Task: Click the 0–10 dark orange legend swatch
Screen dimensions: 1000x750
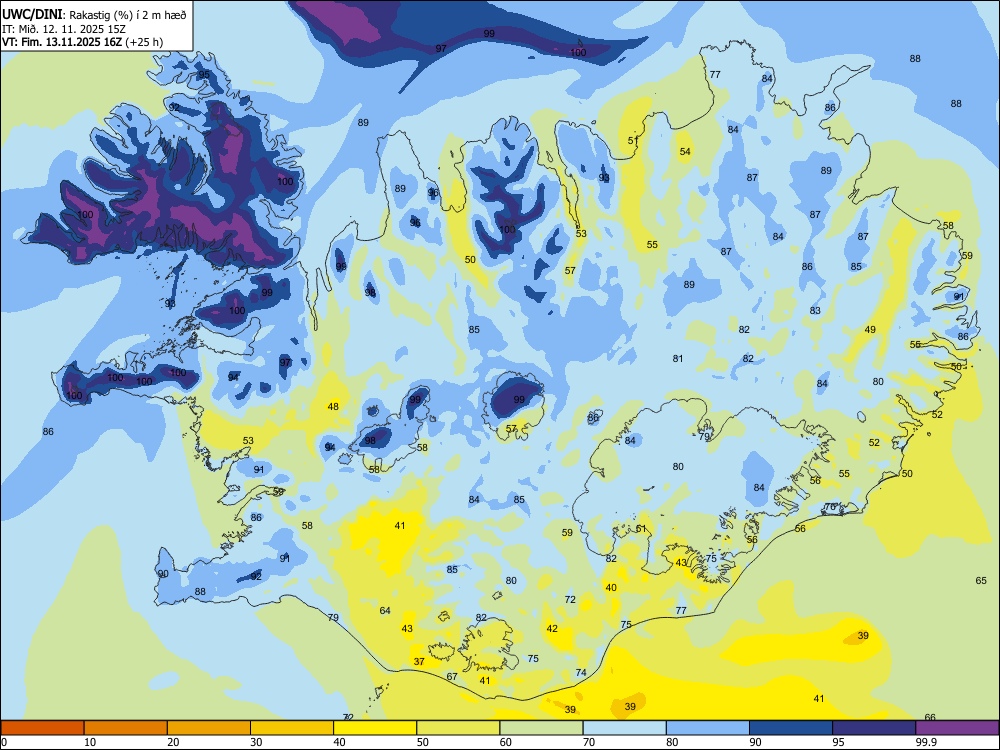Action: coord(42,728)
